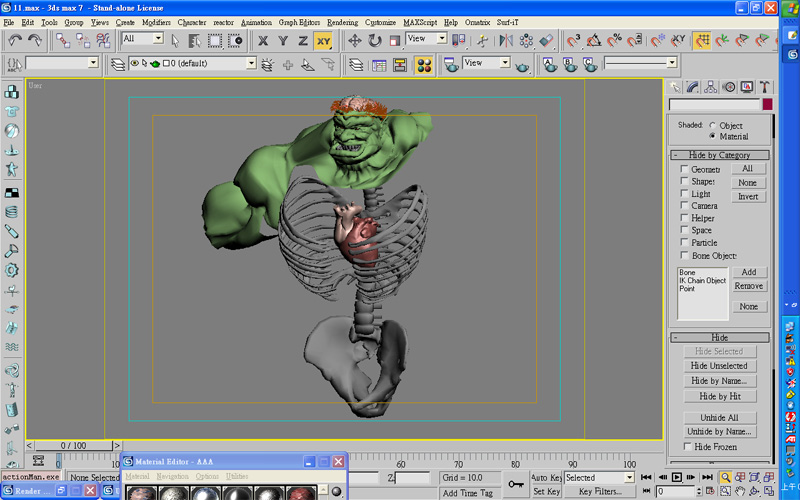
Task: Restrict to Y axis button
Action: (283, 41)
